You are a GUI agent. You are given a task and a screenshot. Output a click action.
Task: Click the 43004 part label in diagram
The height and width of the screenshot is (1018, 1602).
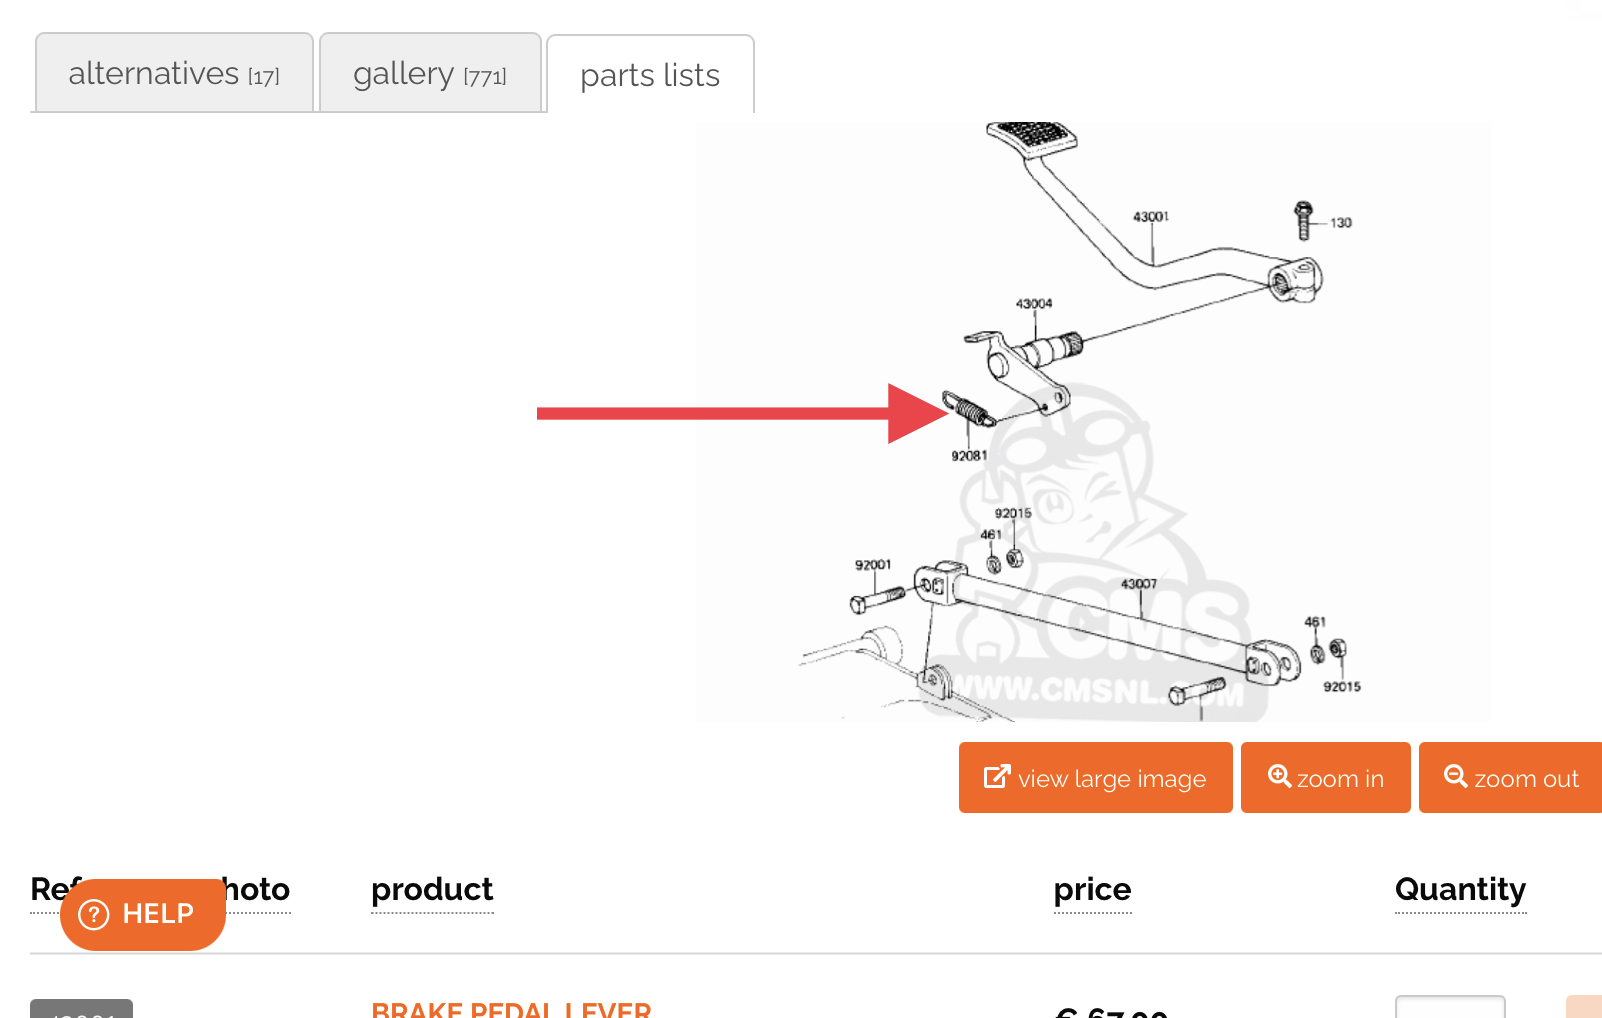click(1033, 303)
